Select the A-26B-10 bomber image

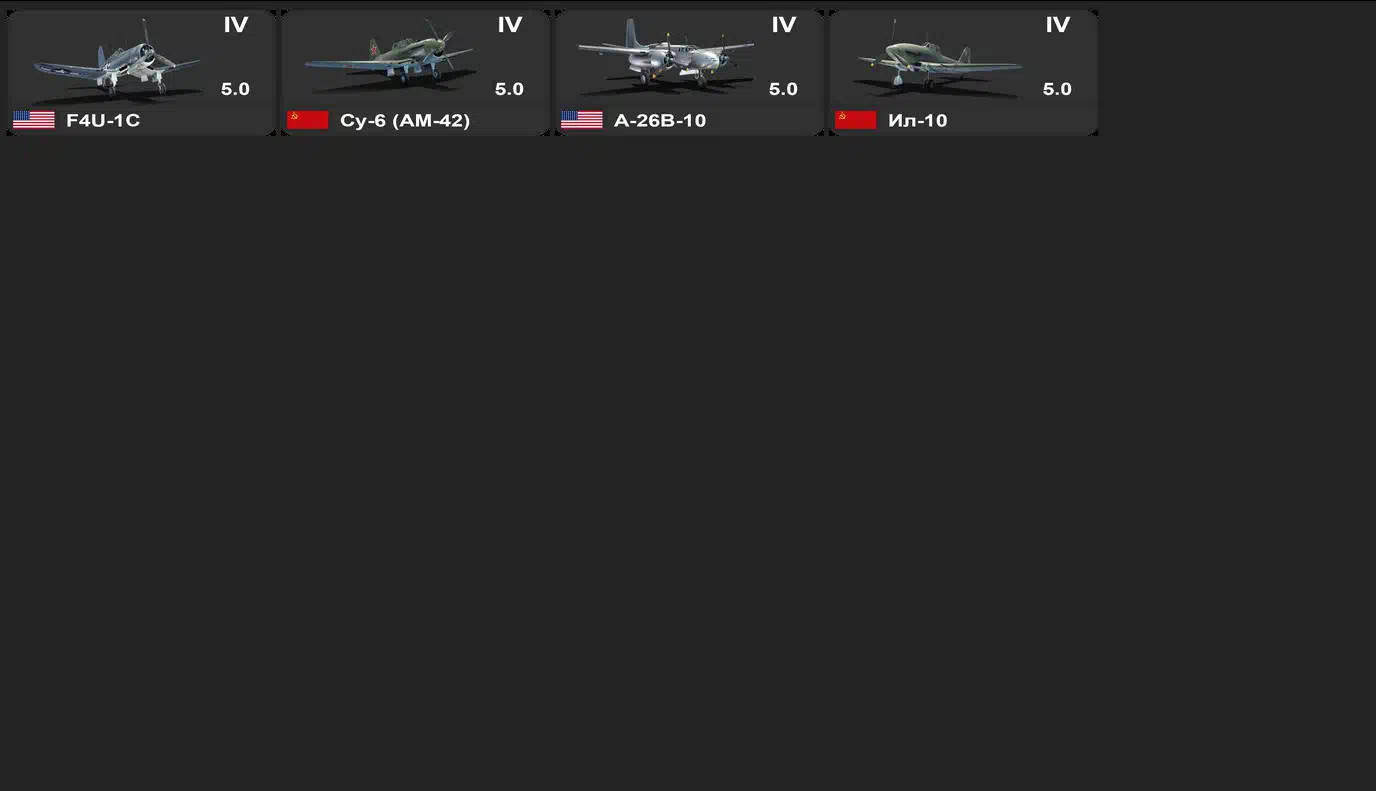tap(665, 58)
